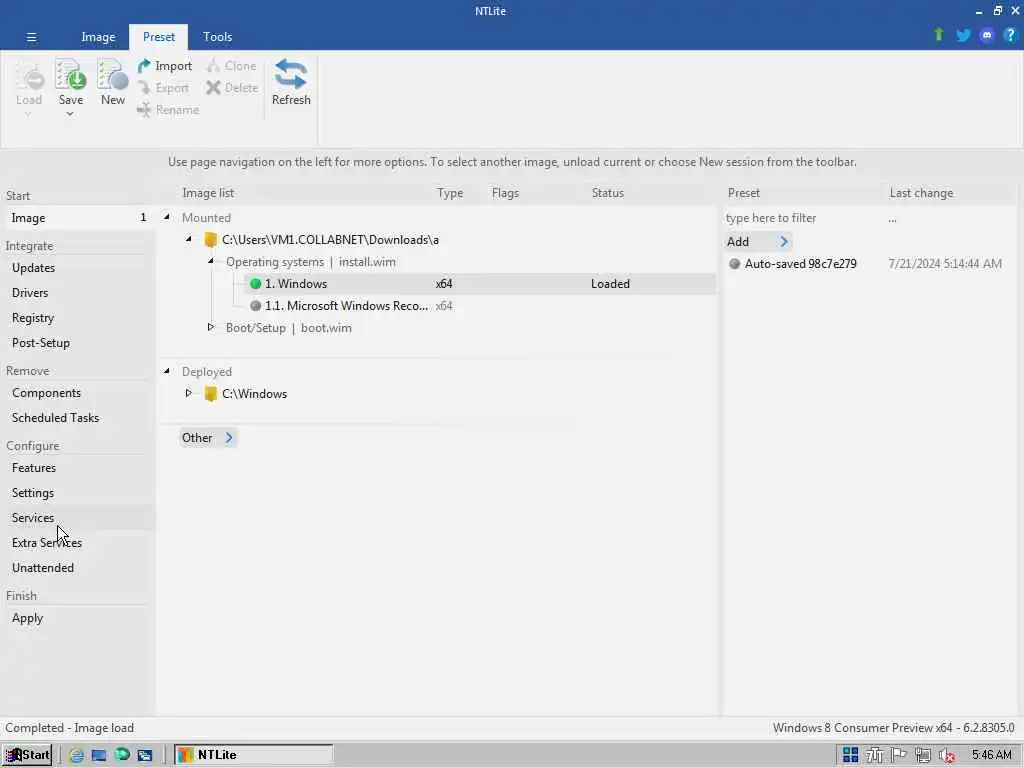The image size is (1024, 768).
Task: Click the Save preset icon
Action: pyautogui.click(x=71, y=74)
